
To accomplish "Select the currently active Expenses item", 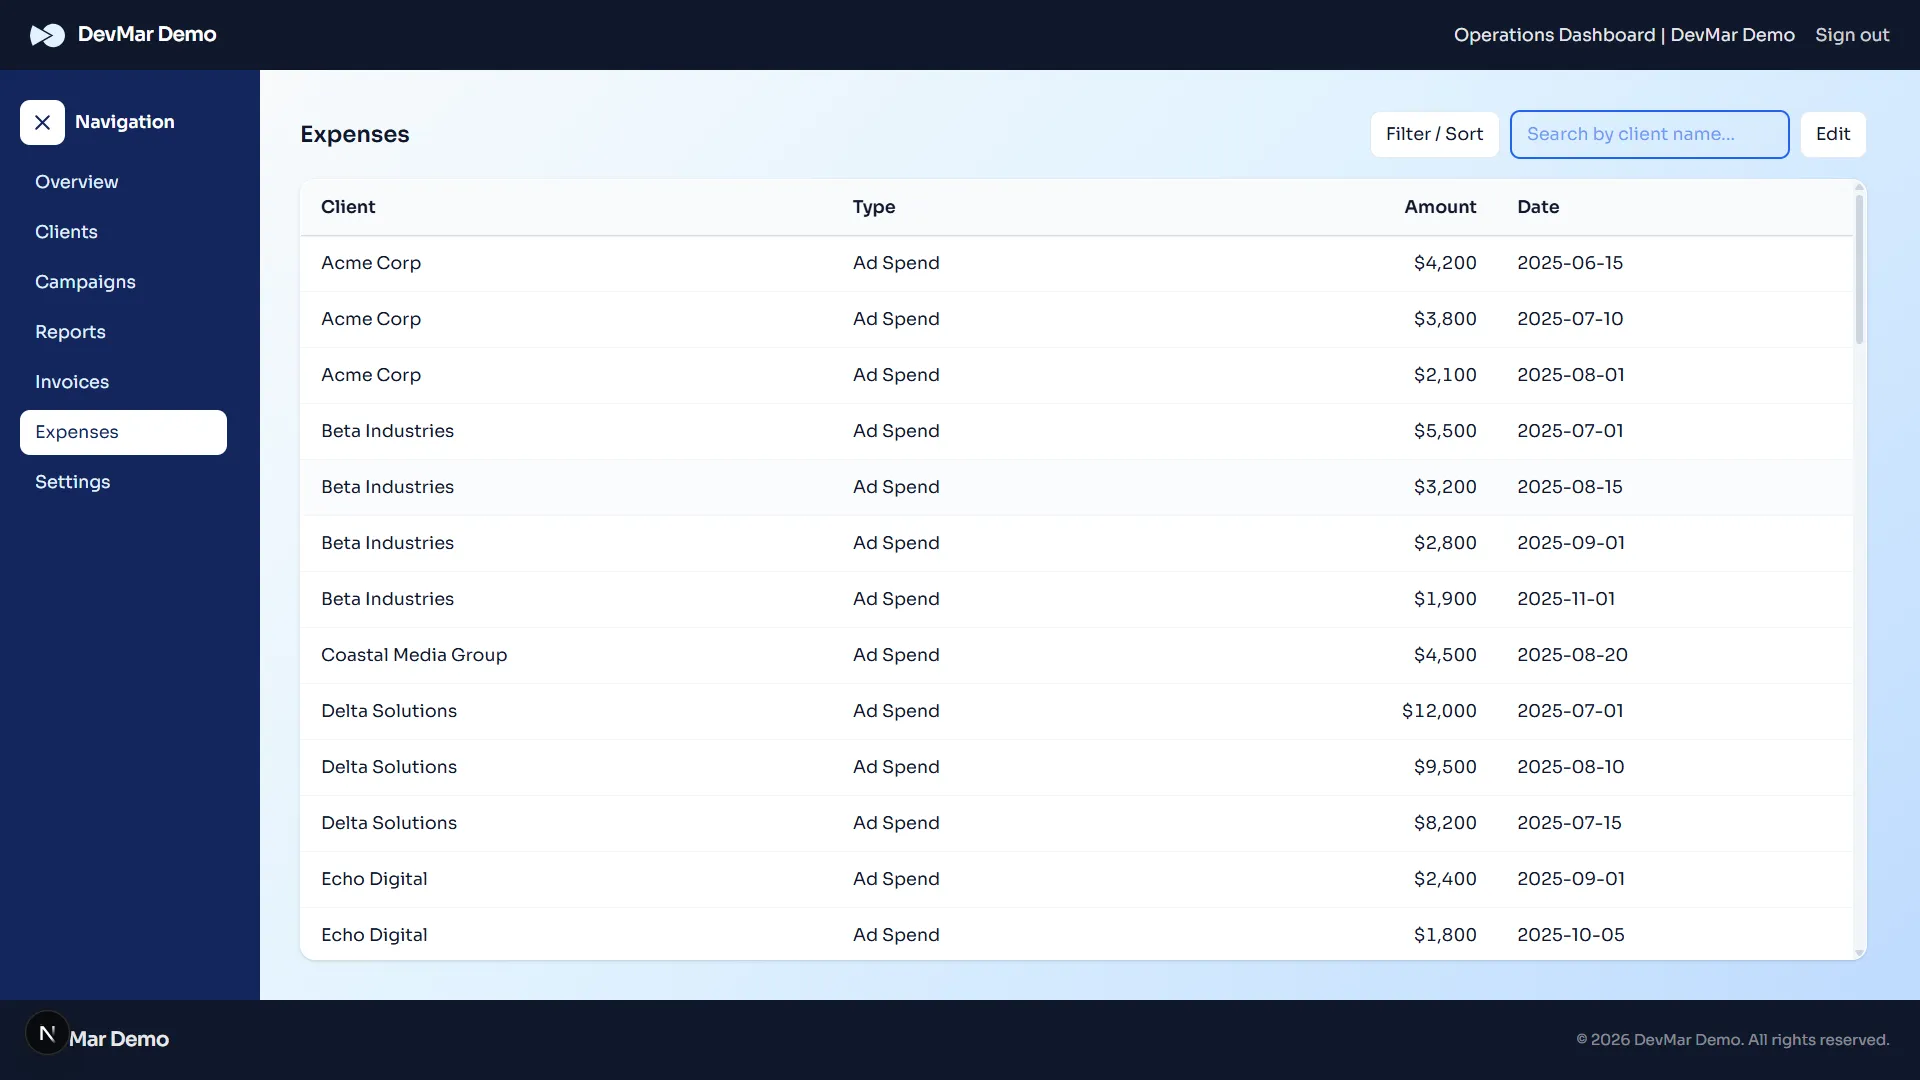I will (77, 432).
